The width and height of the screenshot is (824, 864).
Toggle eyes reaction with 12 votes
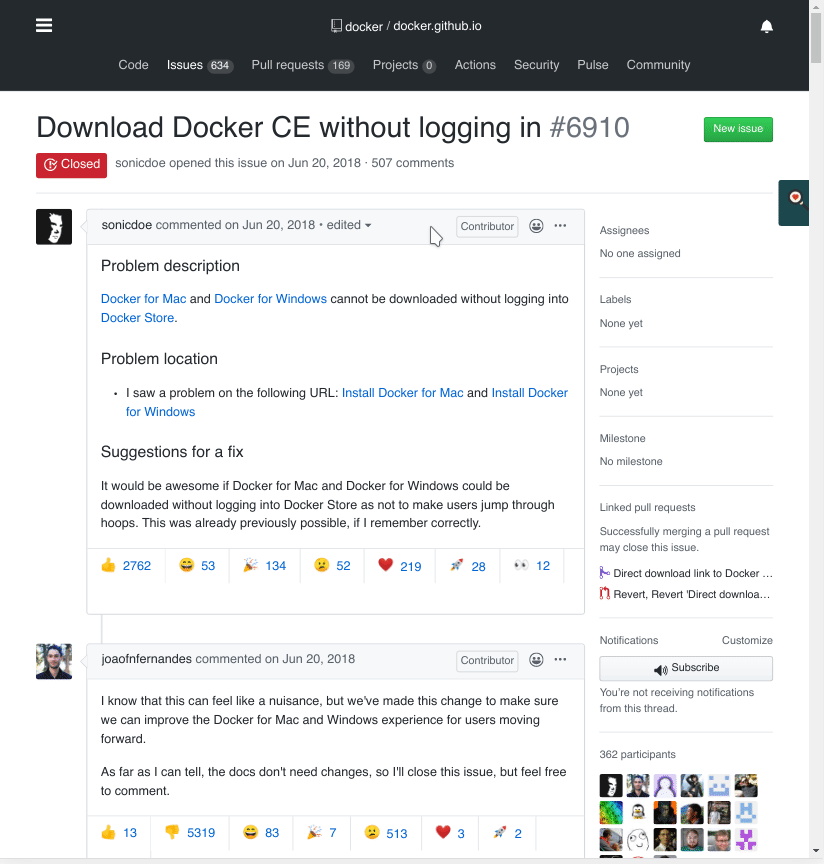[x=532, y=566]
